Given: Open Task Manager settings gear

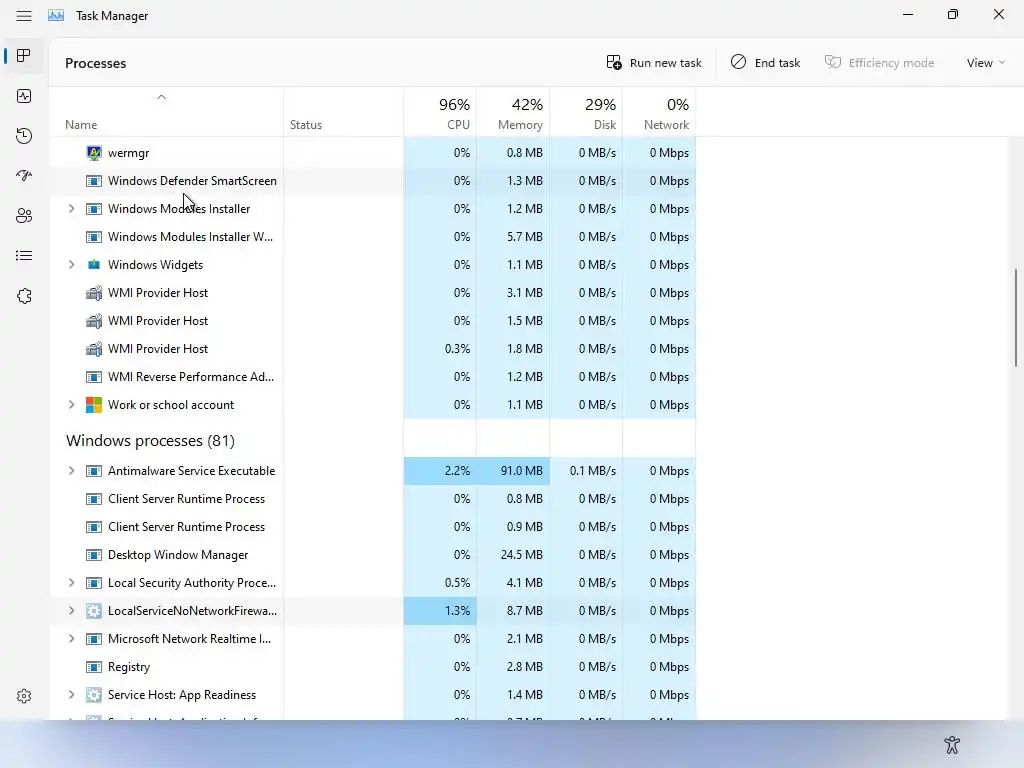Looking at the screenshot, I should pyautogui.click(x=24, y=696).
